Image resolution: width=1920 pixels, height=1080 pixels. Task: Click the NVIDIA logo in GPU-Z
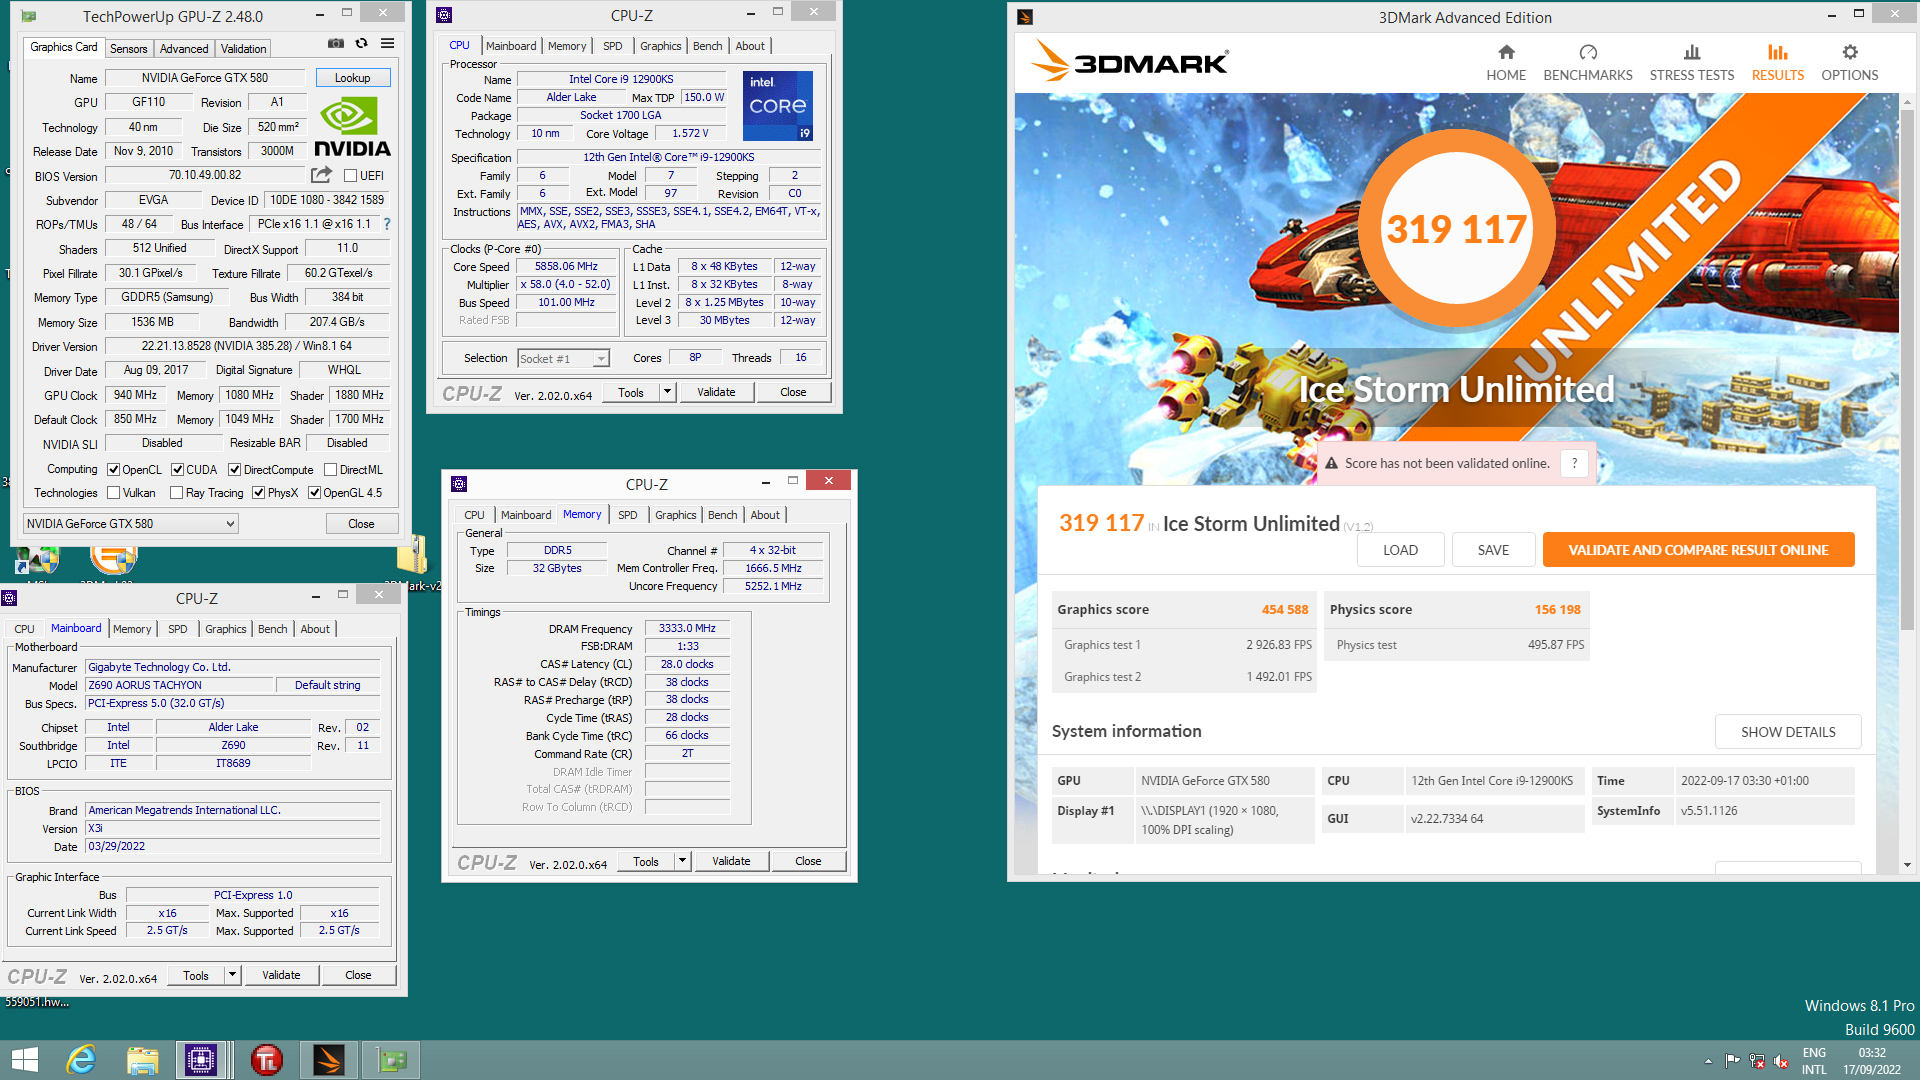352,127
